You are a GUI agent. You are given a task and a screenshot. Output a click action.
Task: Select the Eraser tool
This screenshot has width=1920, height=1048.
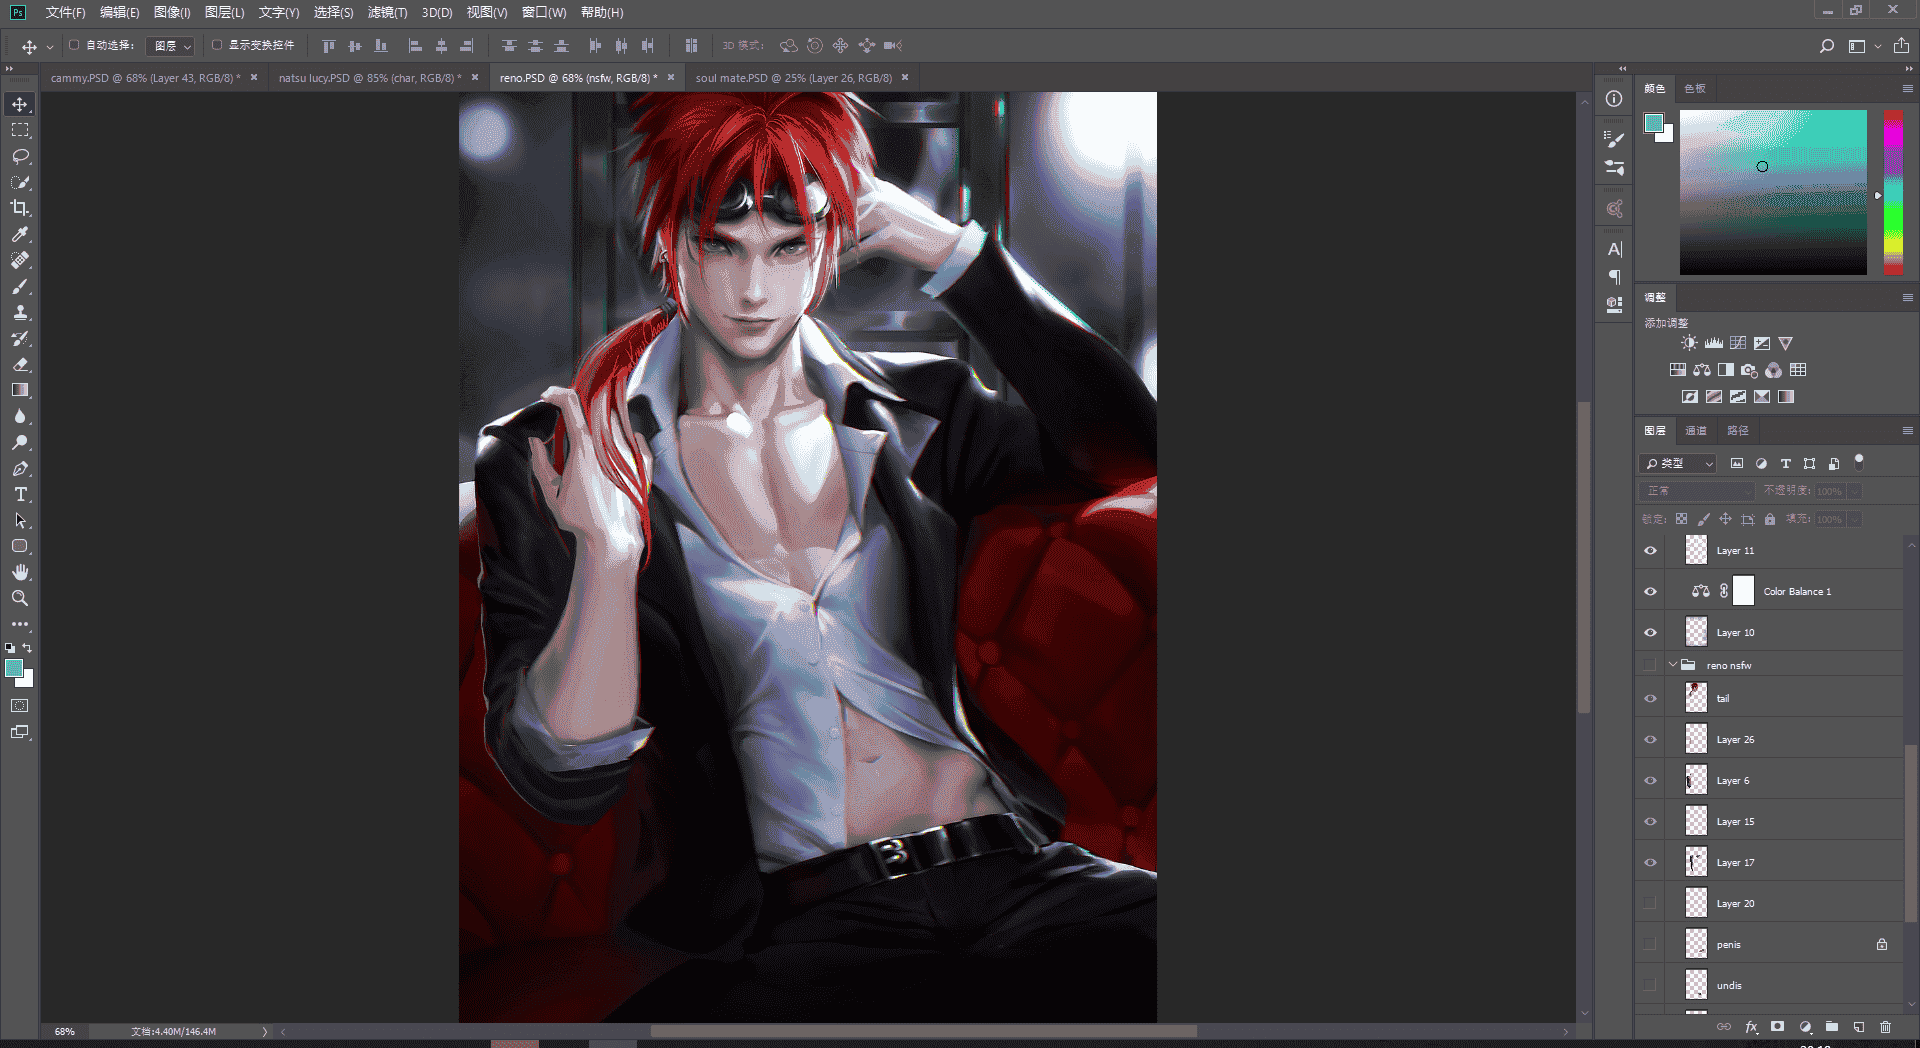(20, 364)
